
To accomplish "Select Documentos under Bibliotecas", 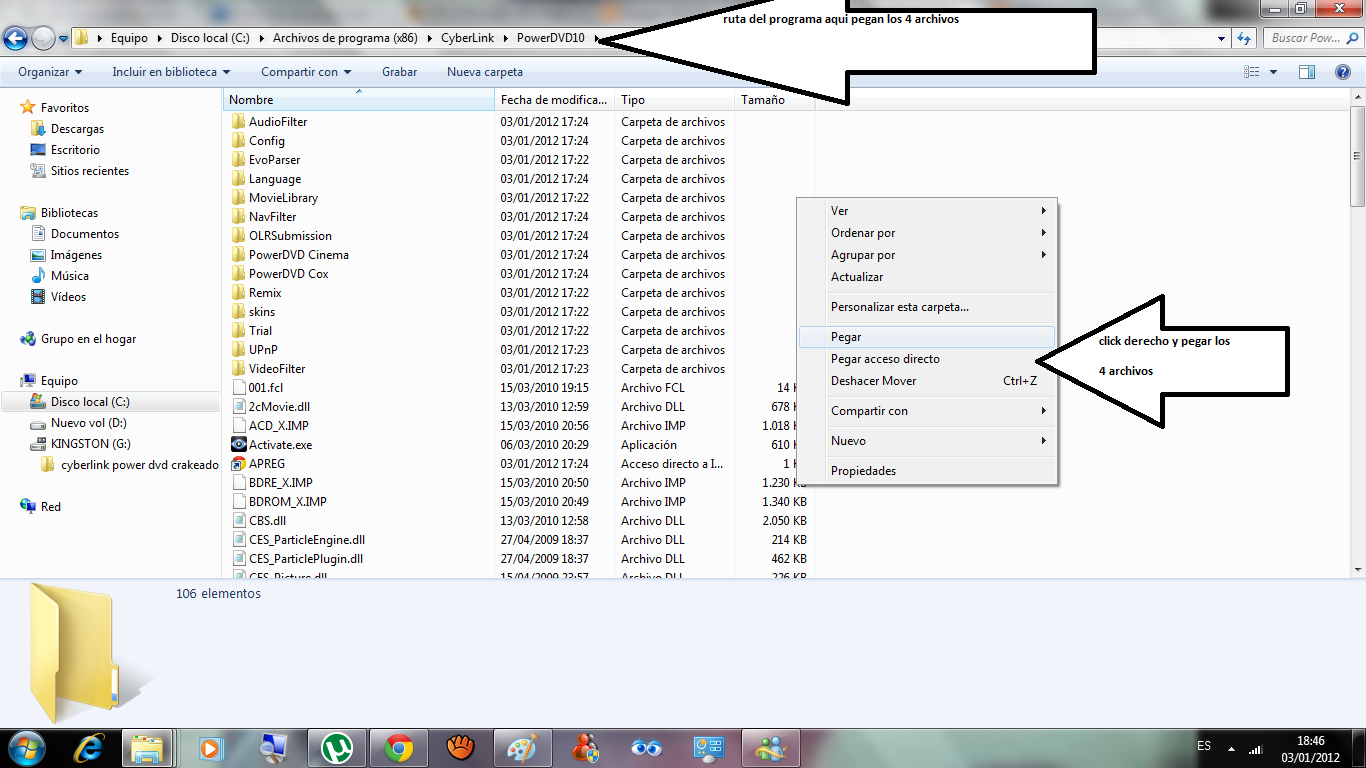I will [x=84, y=234].
